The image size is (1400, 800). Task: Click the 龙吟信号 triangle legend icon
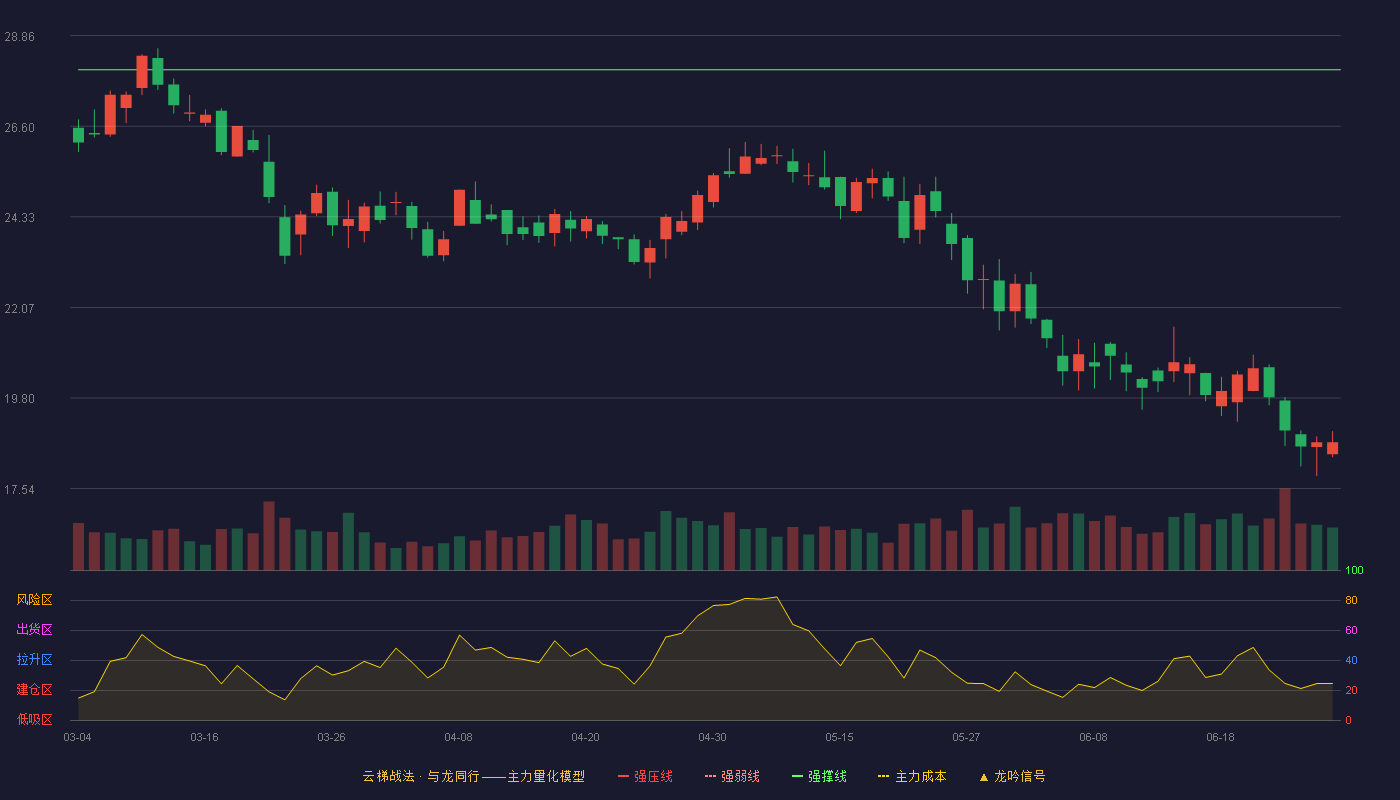pyautogui.click(x=983, y=777)
